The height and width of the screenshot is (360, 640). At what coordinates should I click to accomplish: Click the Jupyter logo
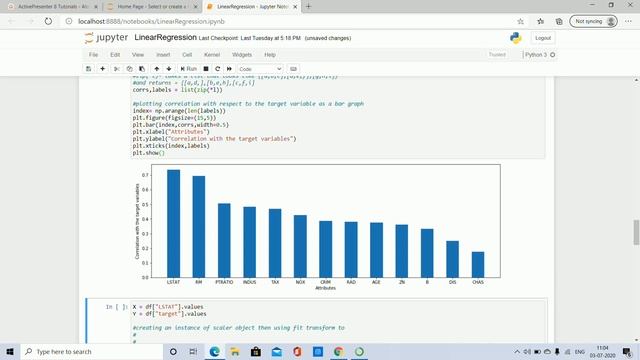[x=106, y=38]
